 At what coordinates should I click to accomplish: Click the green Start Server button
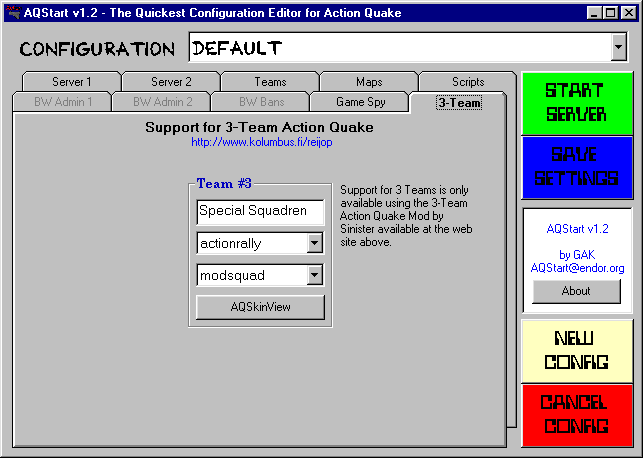(x=577, y=103)
